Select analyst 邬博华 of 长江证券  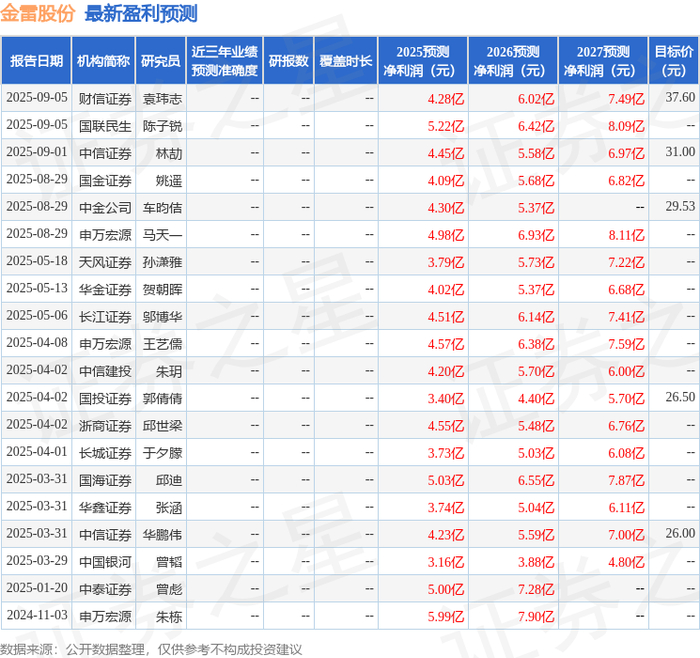click(x=162, y=317)
